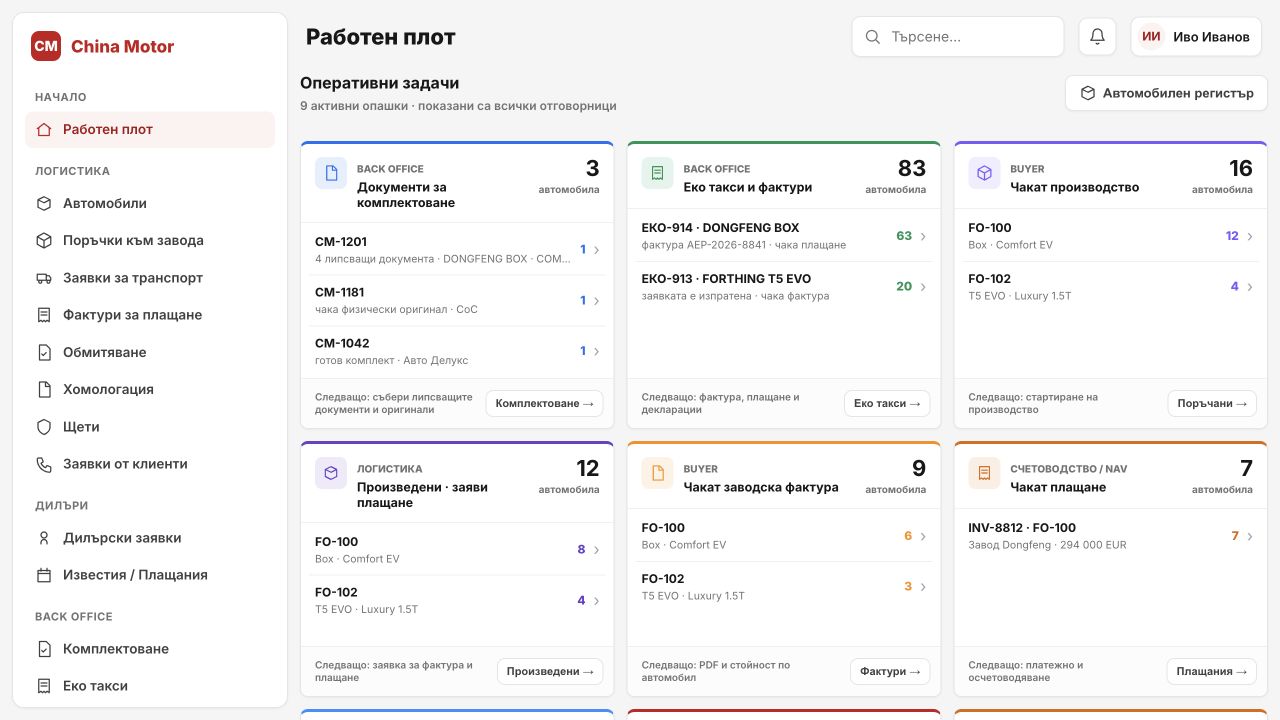Open Фактури за плащане in sidebar
The height and width of the screenshot is (720, 1280).
pos(150,315)
